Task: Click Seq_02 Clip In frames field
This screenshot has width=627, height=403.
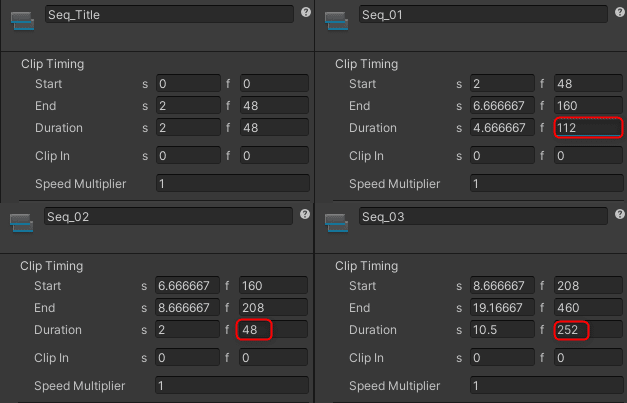Action: (274, 357)
